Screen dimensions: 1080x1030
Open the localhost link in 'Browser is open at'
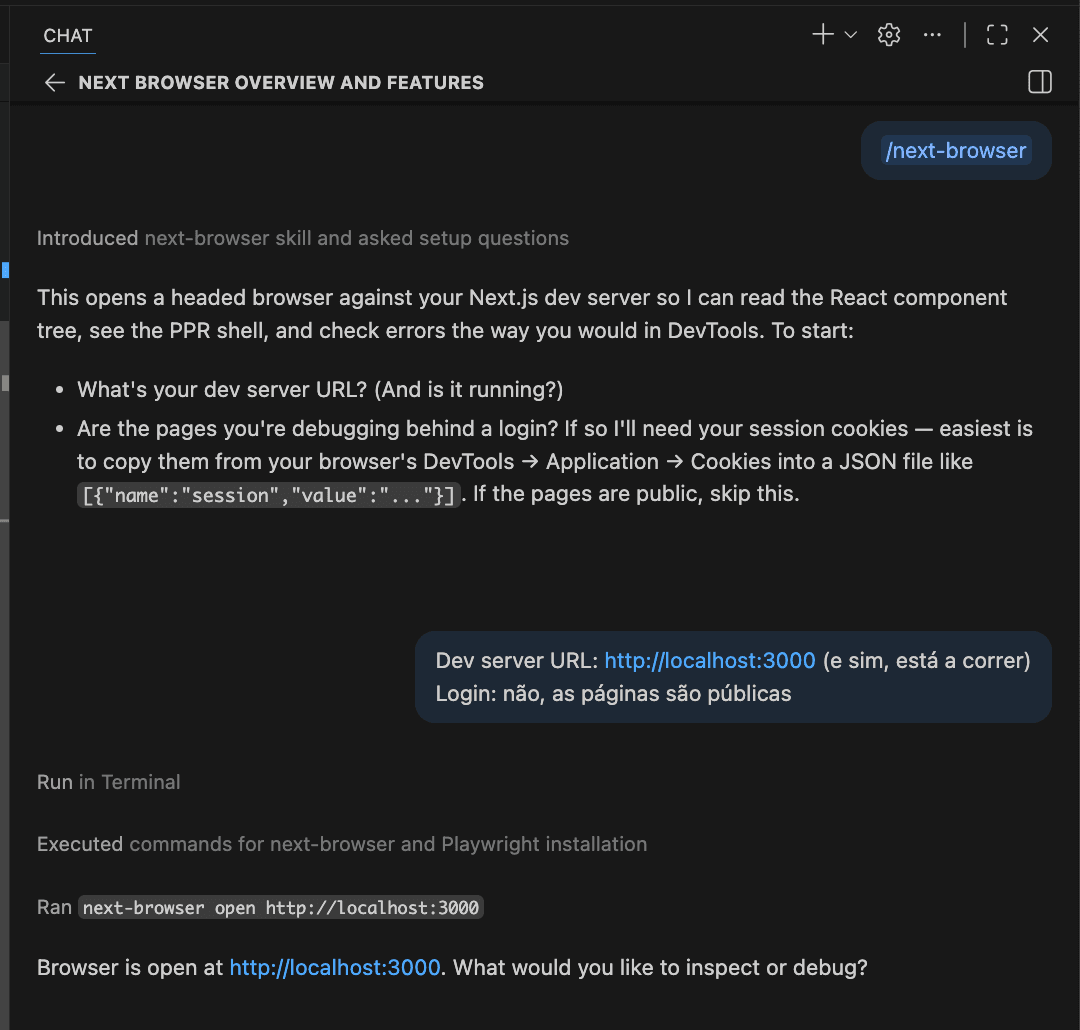click(335, 968)
